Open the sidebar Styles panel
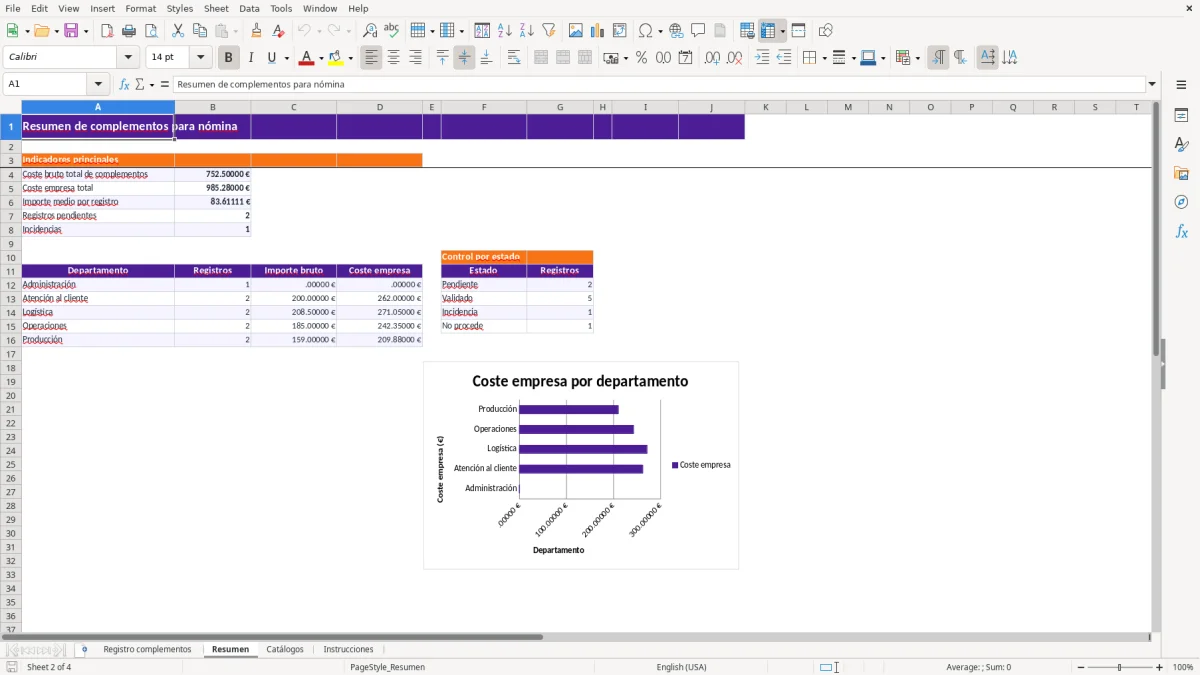This screenshot has width=1200, height=675. click(x=1181, y=144)
